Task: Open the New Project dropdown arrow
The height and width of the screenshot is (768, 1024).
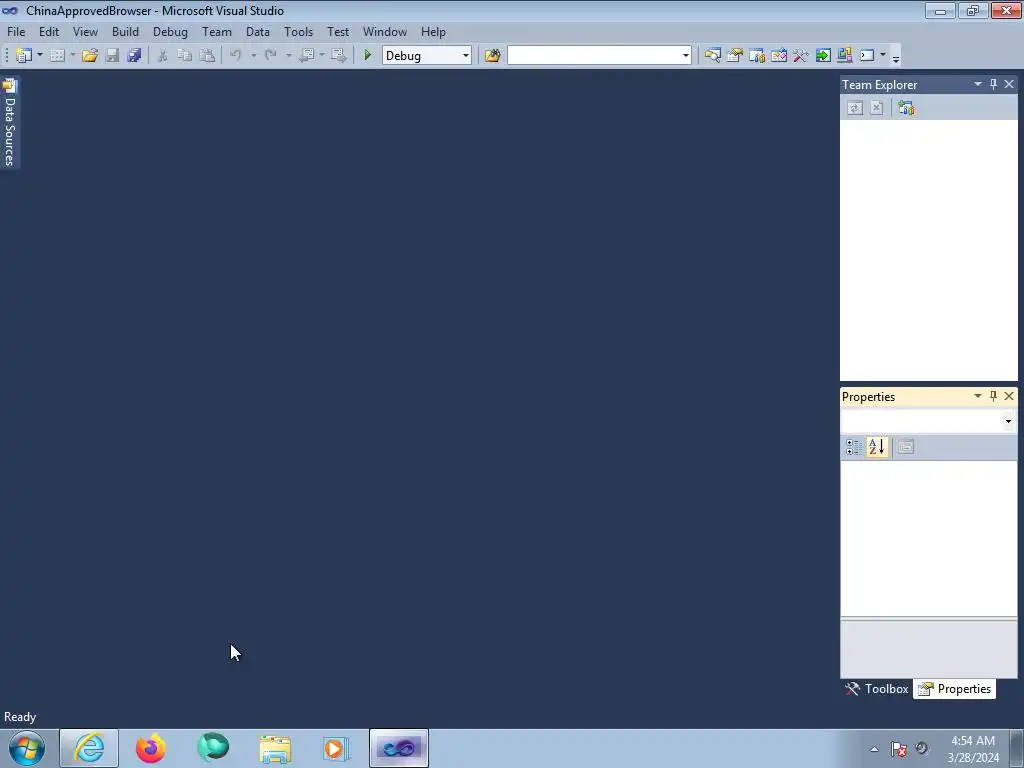Action: click(x=40, y=56)
